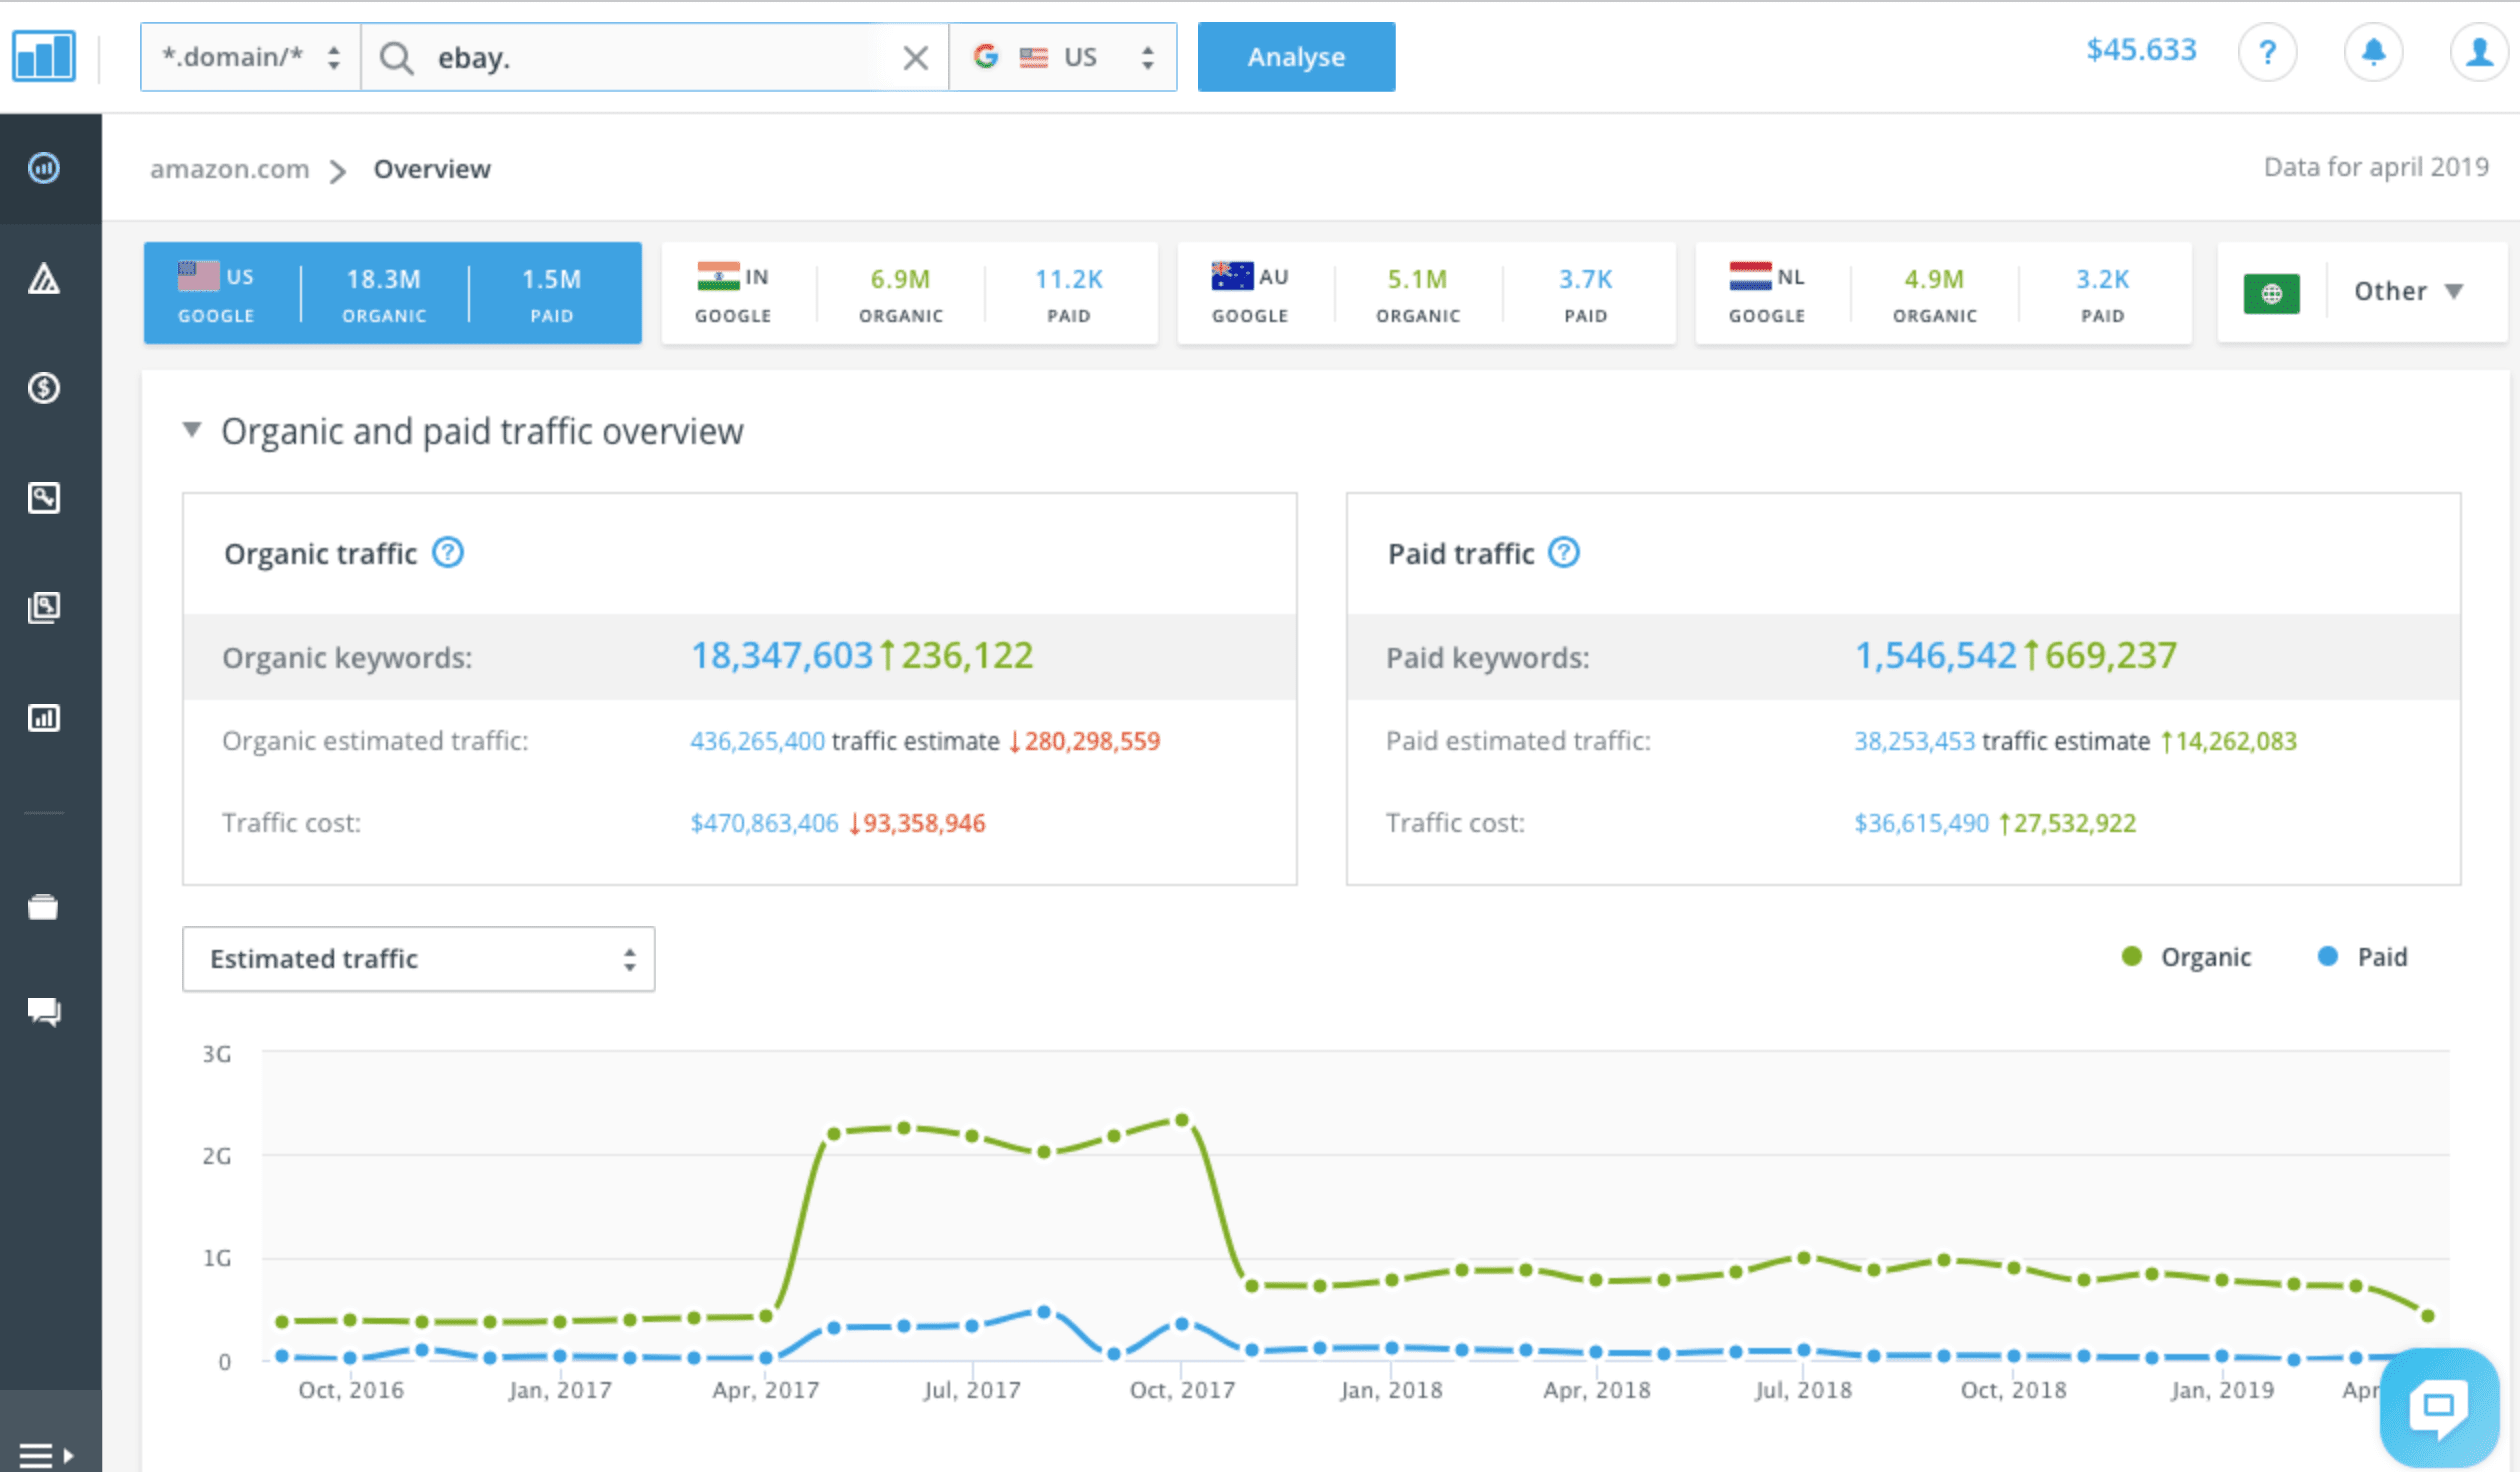2520x1472 pixels.
Task: Open the Google US search engine dropdown
Action: click(x=1063, y=57)
